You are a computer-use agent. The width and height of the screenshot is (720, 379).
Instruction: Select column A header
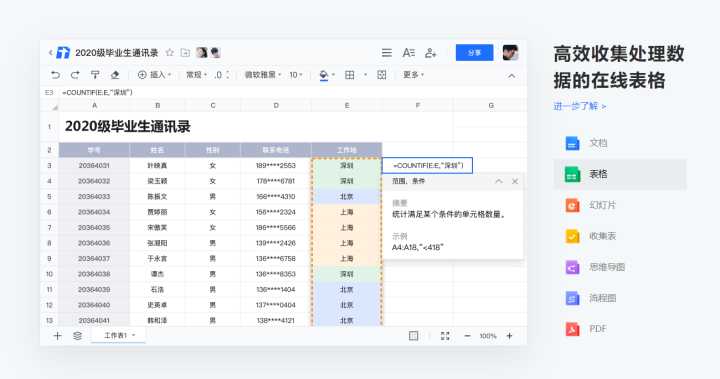click(x=94, y=106)
